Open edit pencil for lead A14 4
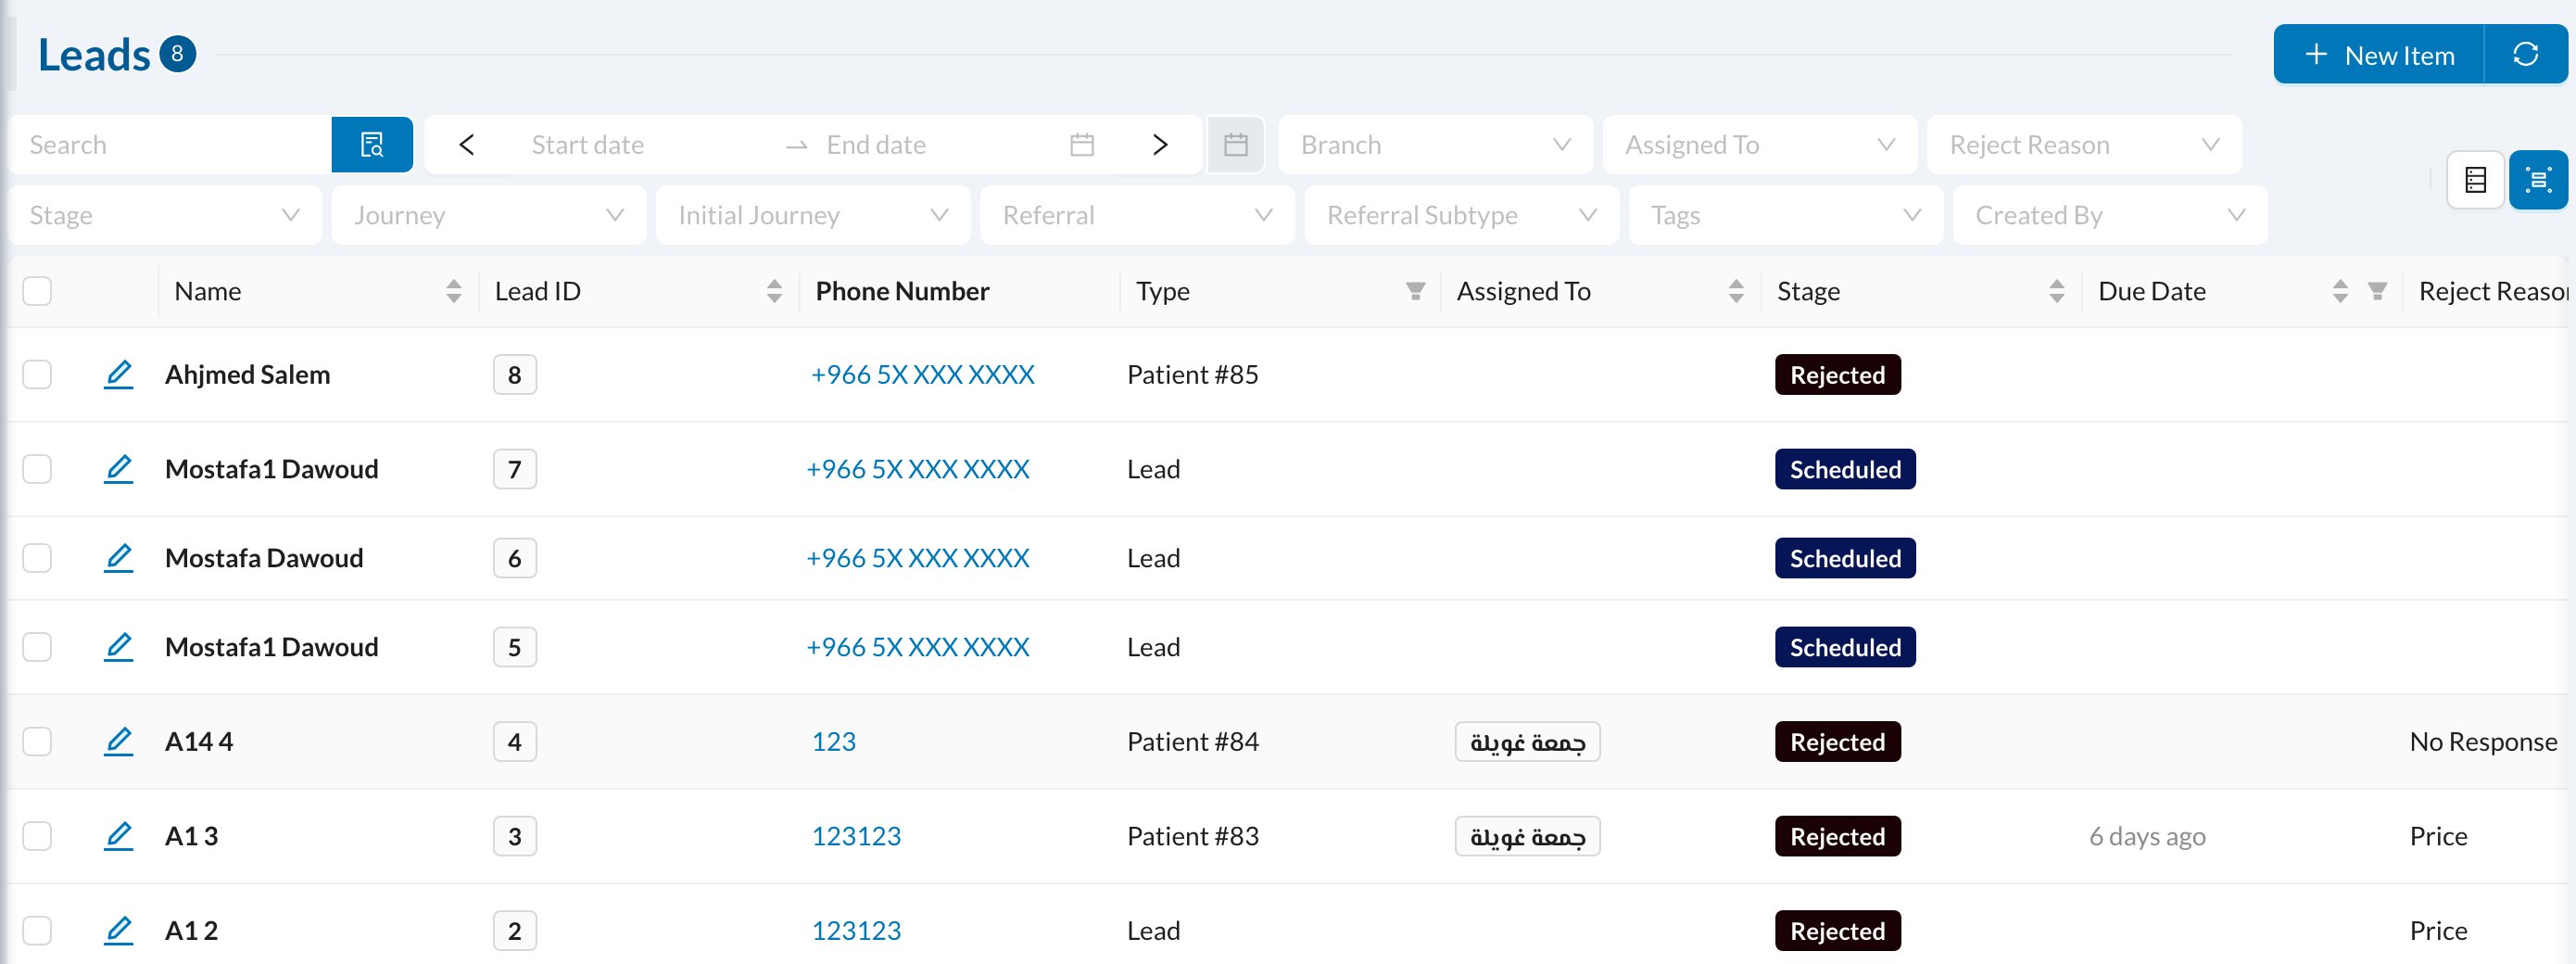This screenshot has height=964, width=2576. 118,742
